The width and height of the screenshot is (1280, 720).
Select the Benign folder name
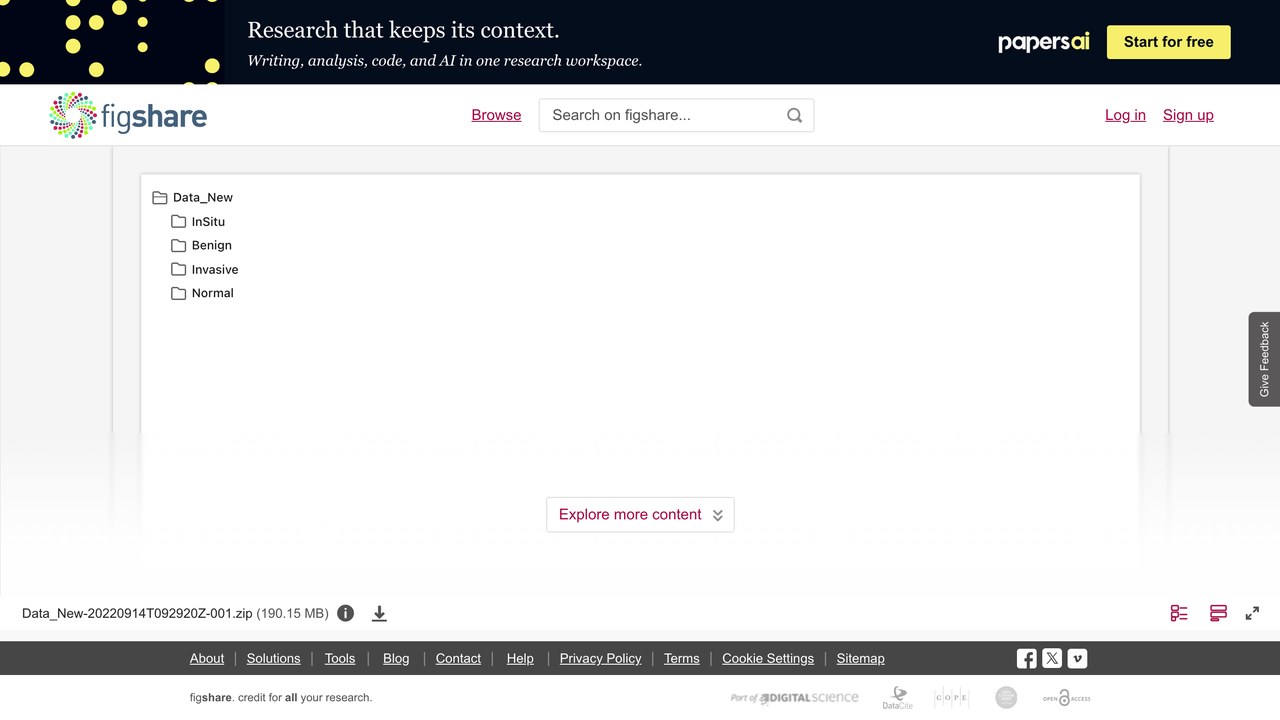tap(212, 245)
